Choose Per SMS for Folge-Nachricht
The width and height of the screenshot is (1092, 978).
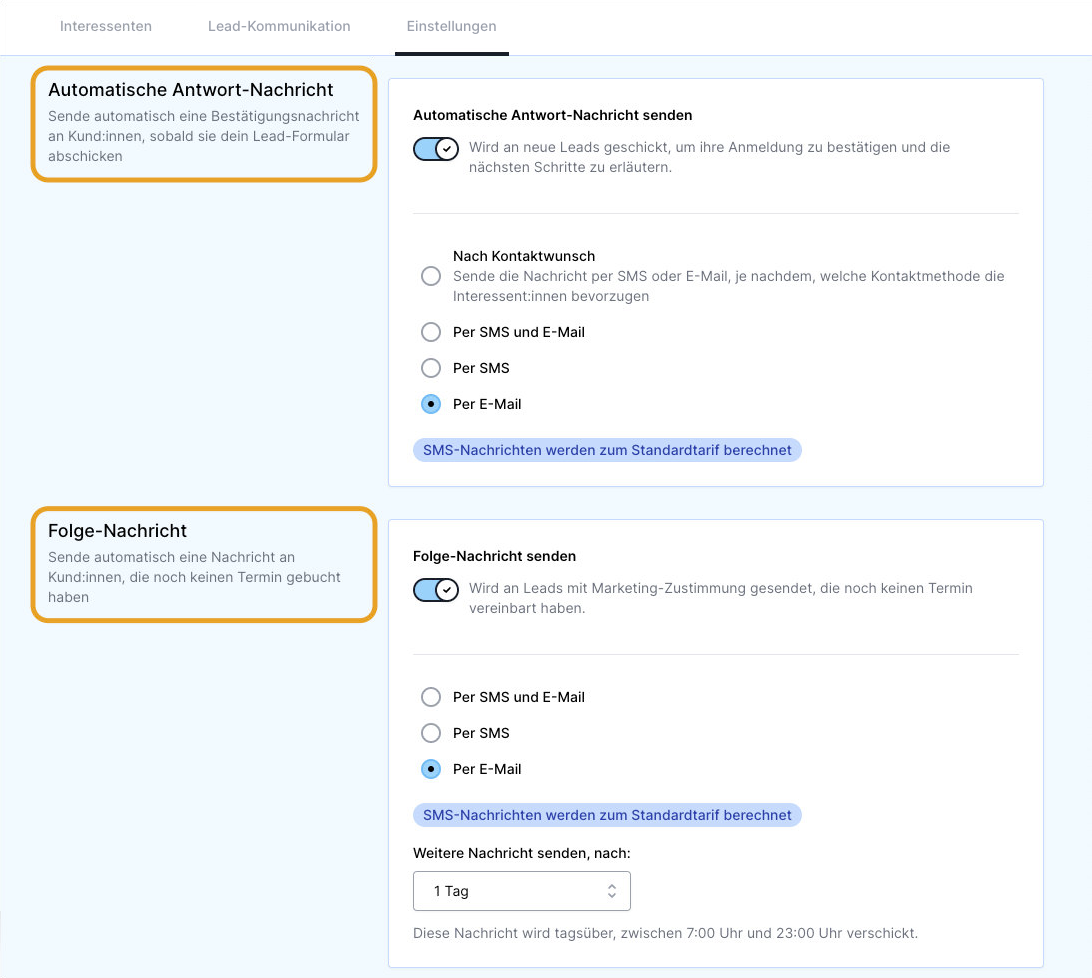(x=431, y=733)
